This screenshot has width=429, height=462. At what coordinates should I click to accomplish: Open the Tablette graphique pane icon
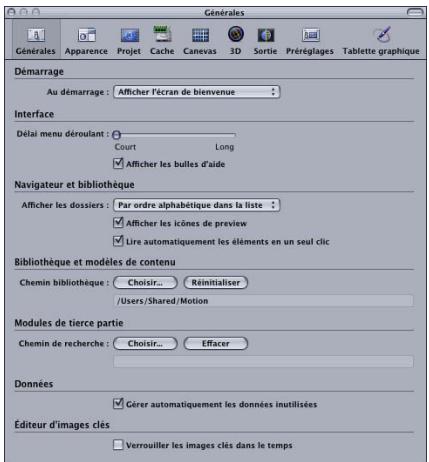[381, 40]
